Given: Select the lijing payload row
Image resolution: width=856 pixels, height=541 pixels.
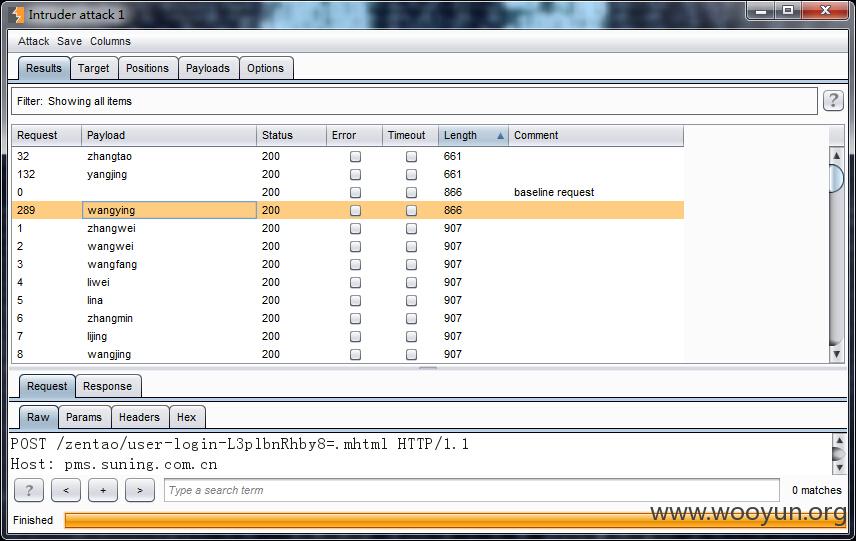Looking at the screenshot, I should [348, 337].
